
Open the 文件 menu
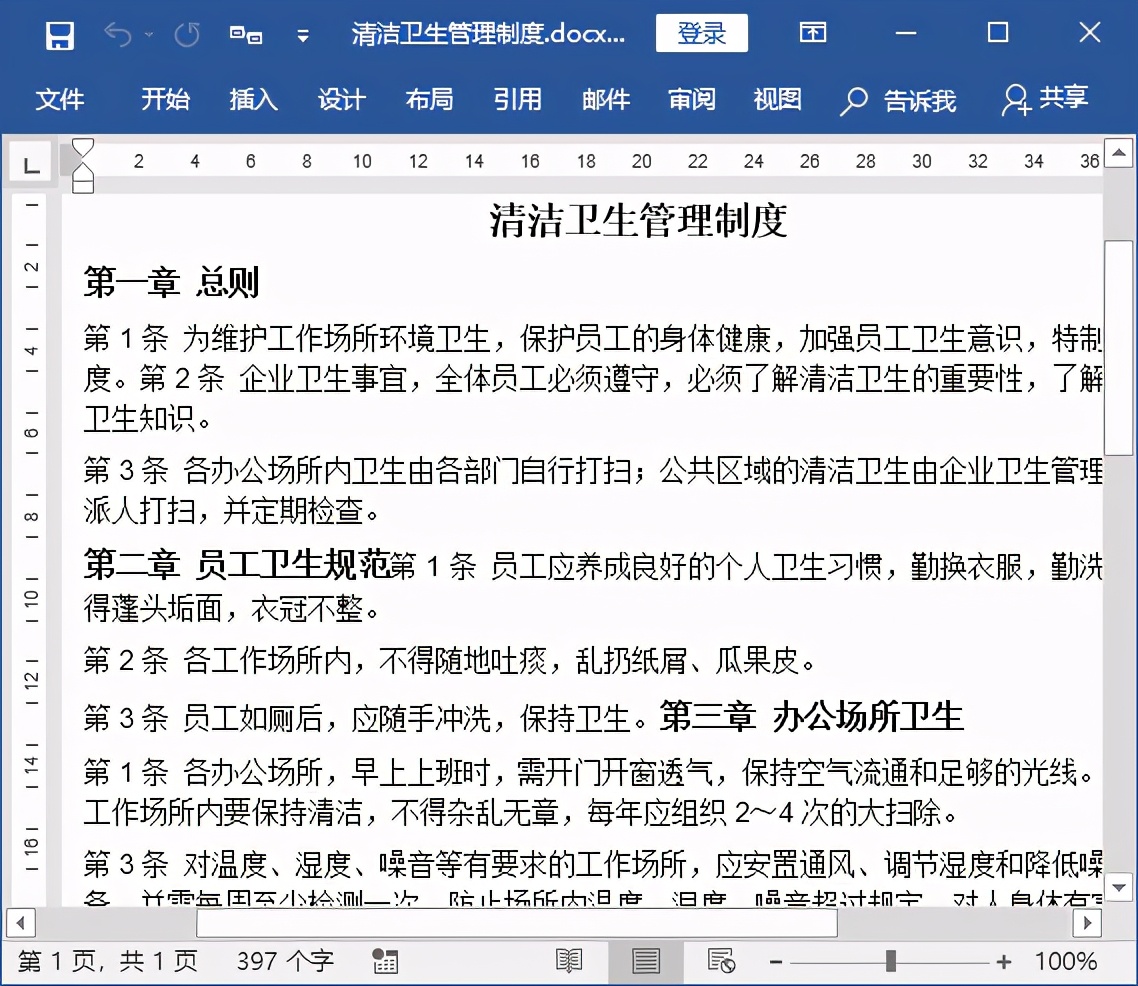click(61, 100)
